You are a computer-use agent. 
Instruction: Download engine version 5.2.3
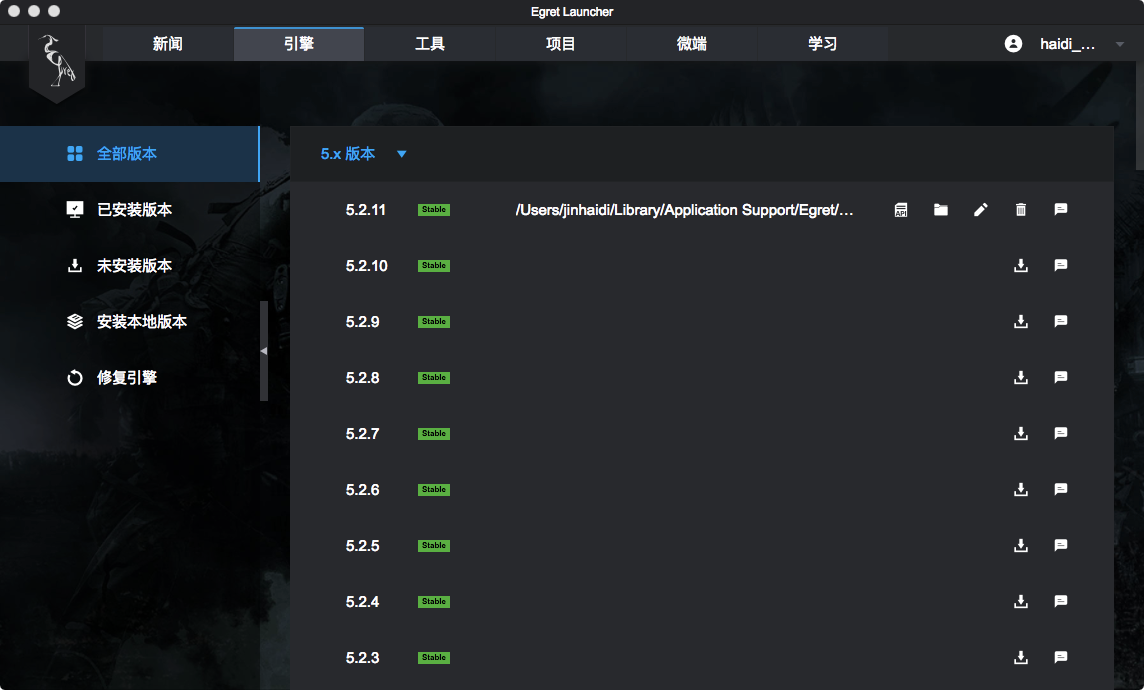click(1021, 658)
